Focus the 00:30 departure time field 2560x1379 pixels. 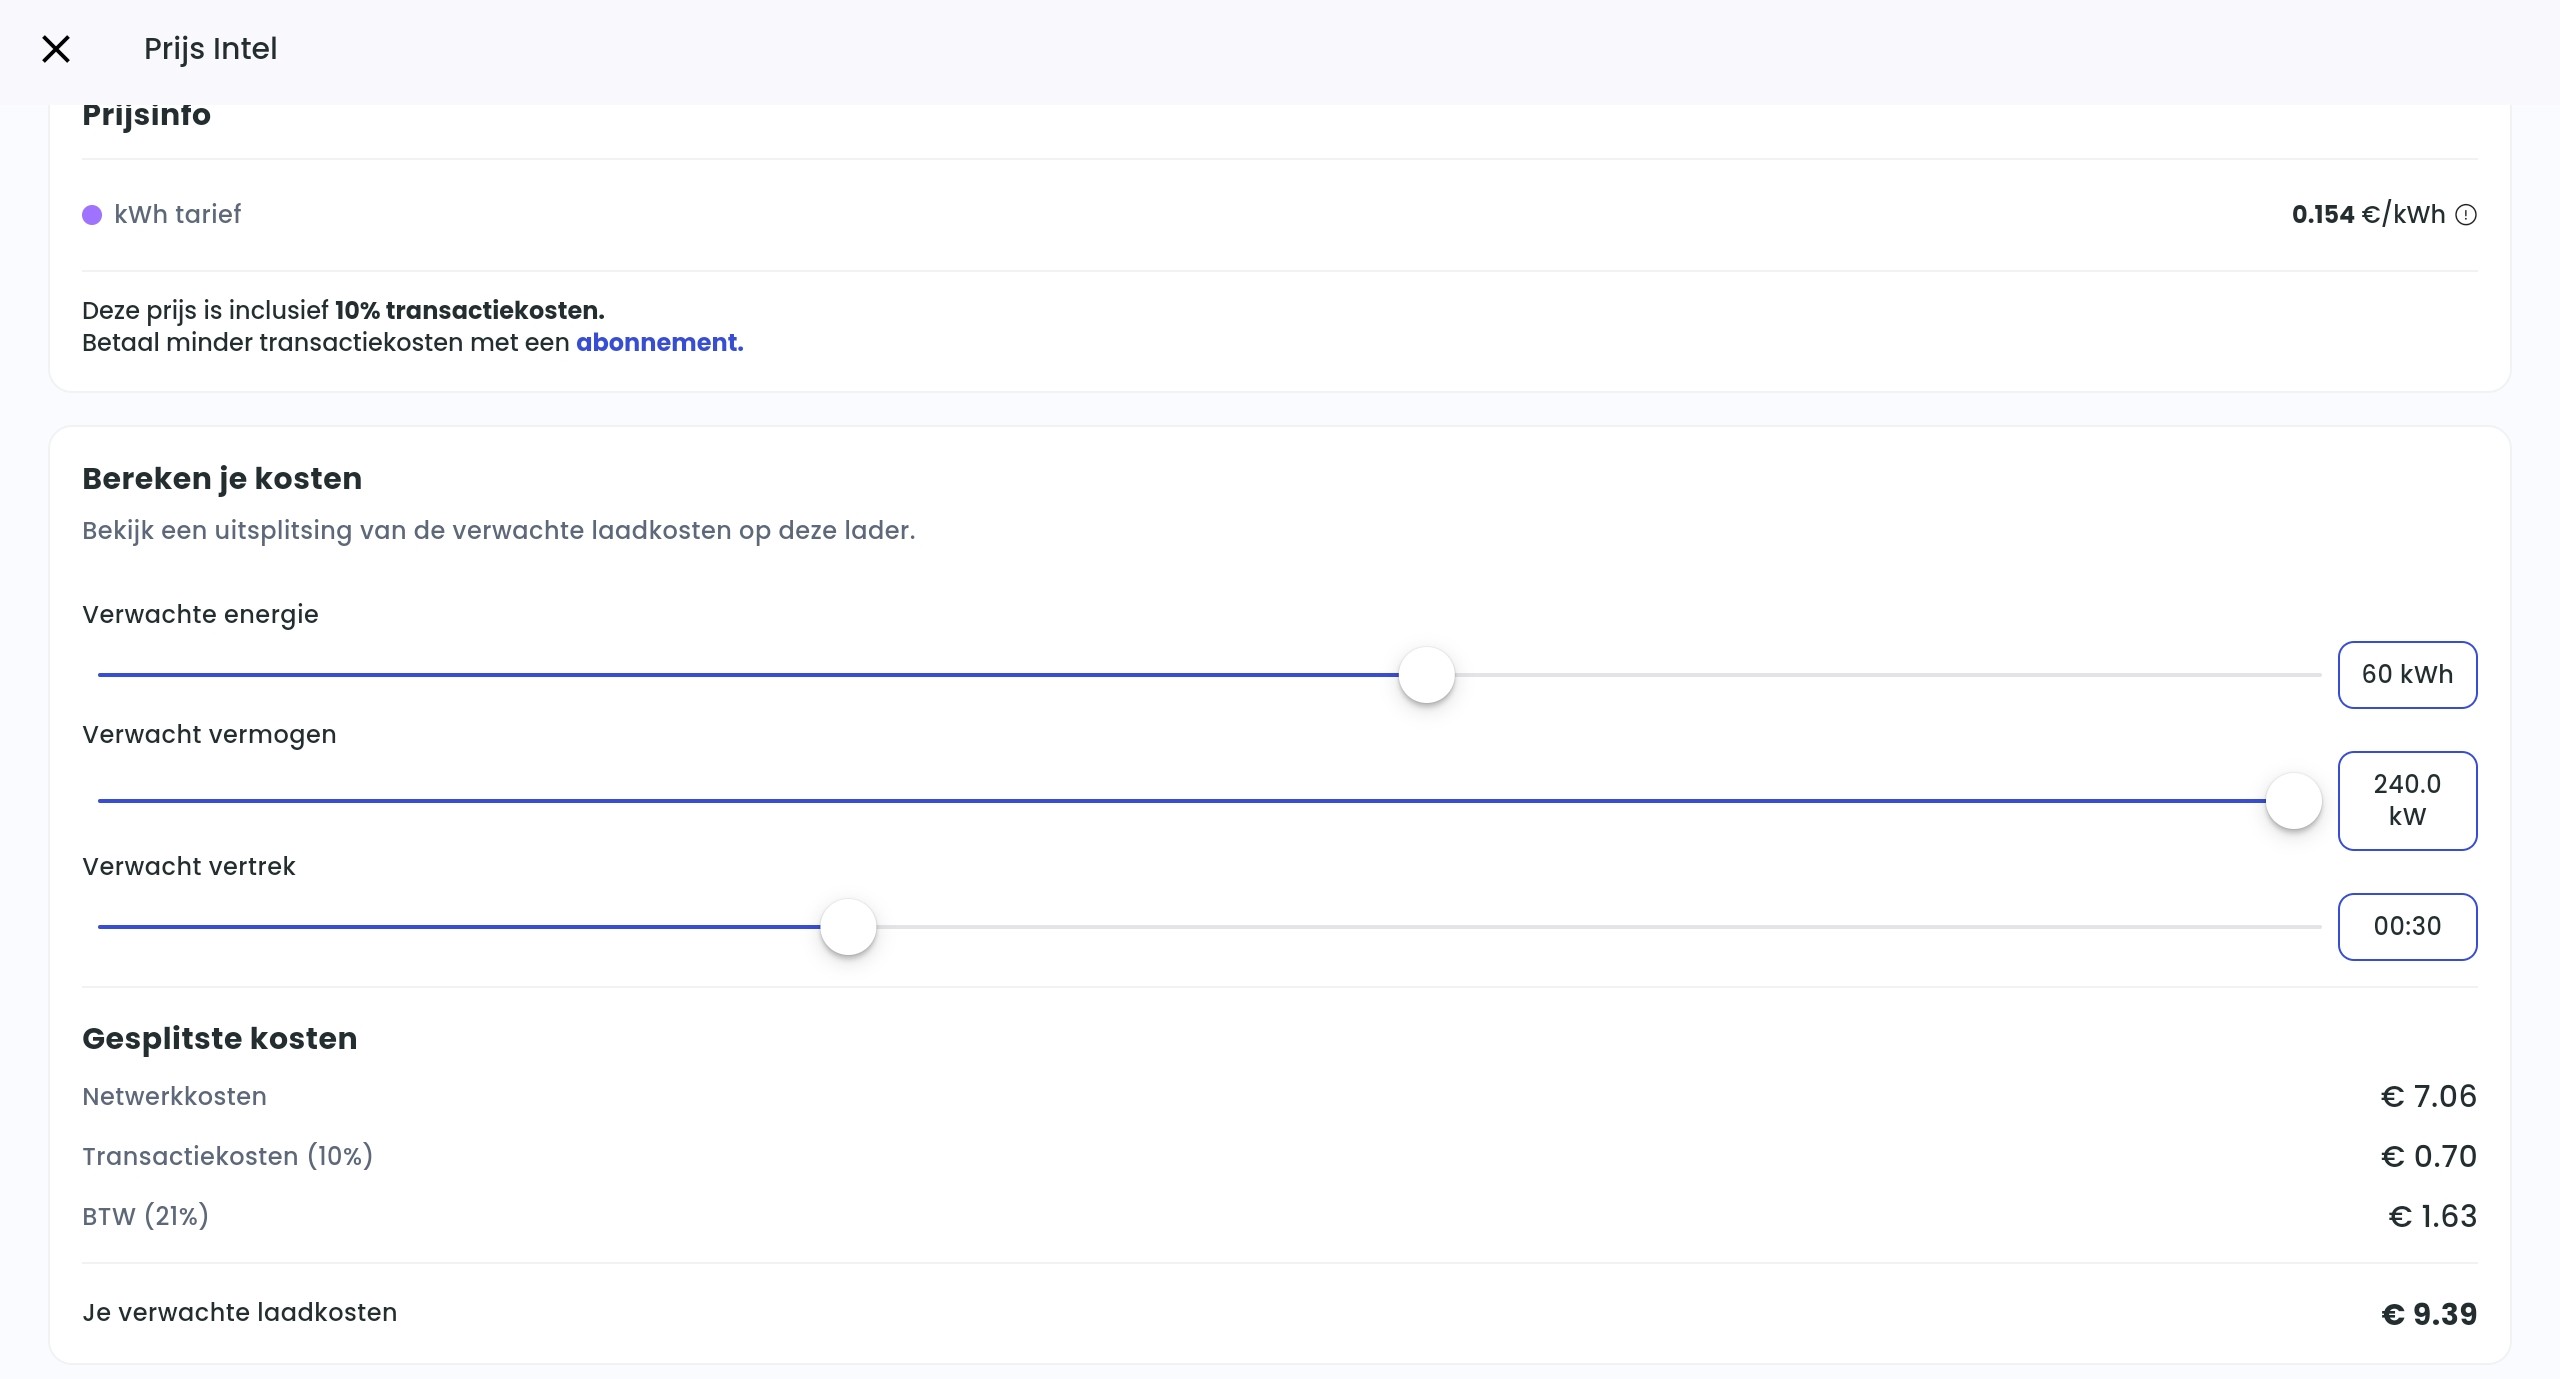(2407, 927)
